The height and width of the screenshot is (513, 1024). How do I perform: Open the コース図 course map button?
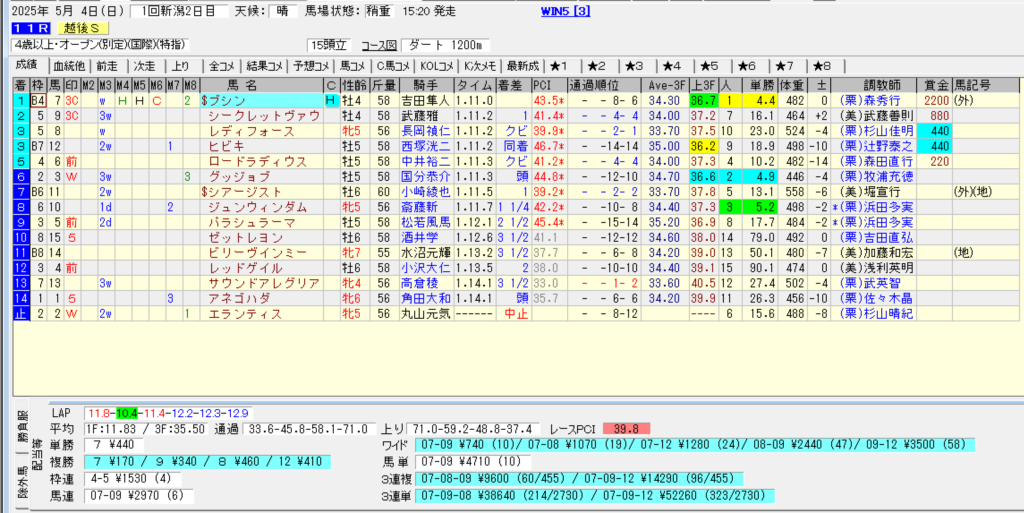point(379,46)
